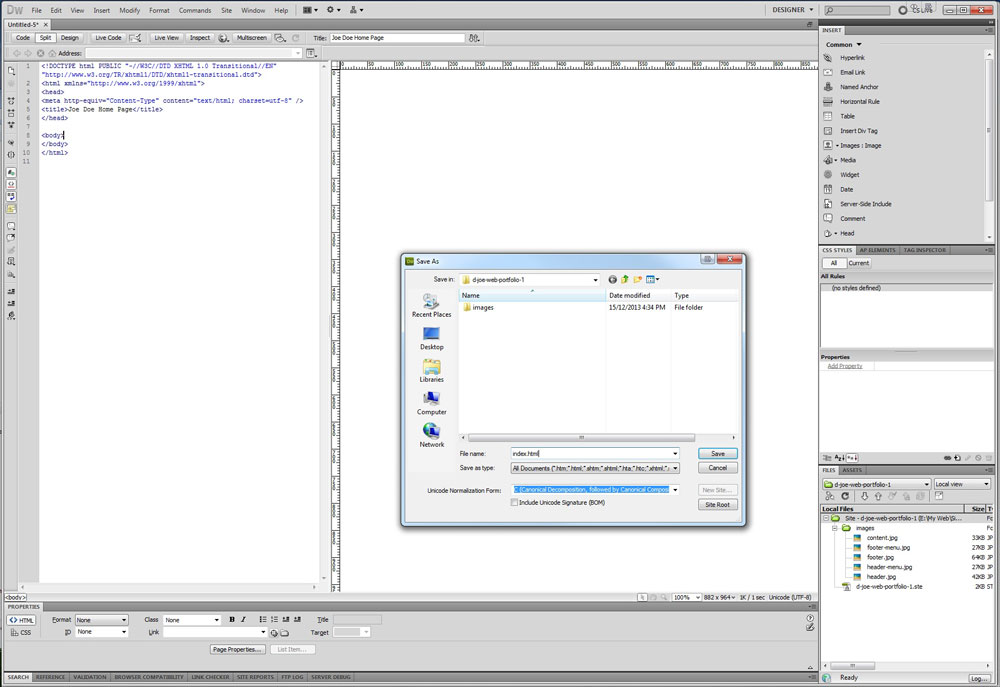Switch to the Assets tab
This screenshot has height=687, width=1000.
[852, 470]
